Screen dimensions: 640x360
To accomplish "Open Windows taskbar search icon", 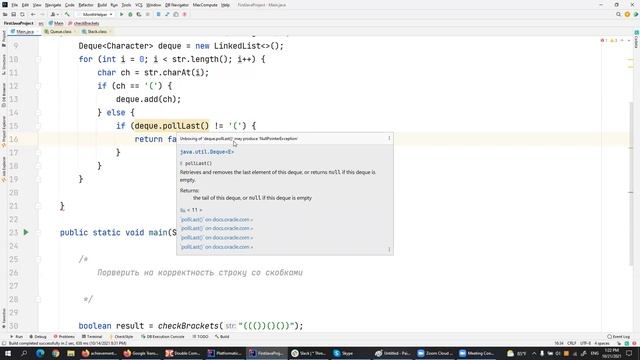I will (x=24, y=353).
